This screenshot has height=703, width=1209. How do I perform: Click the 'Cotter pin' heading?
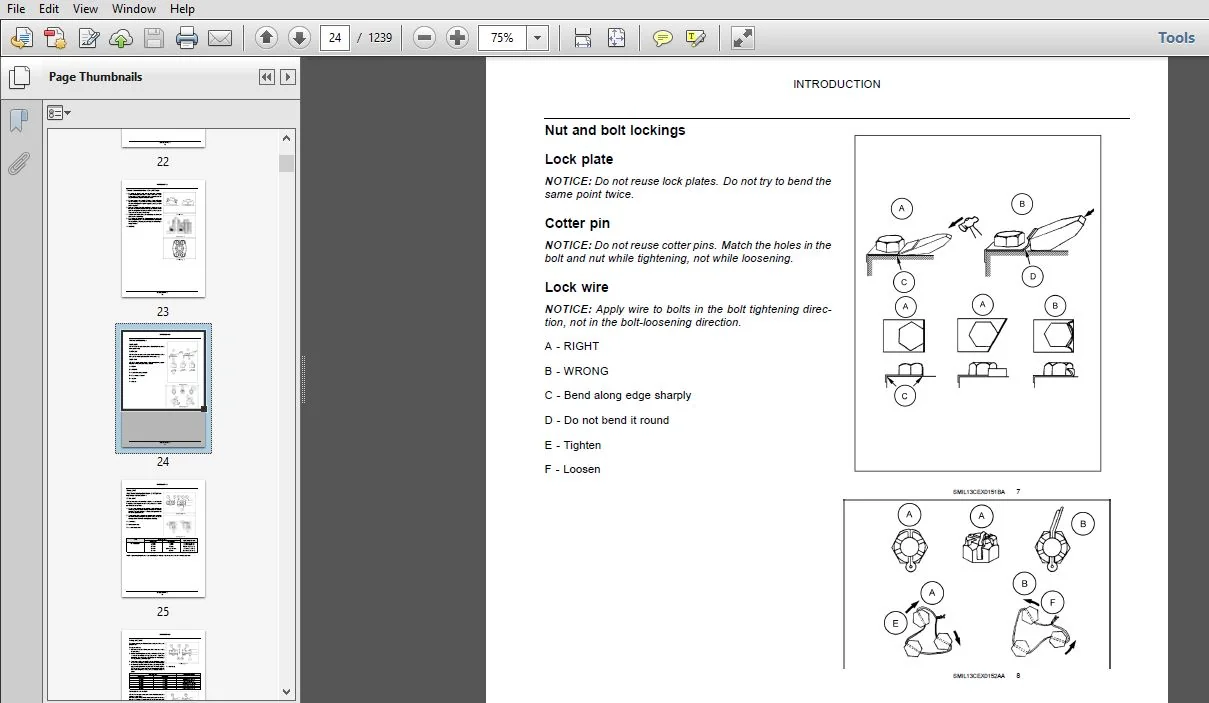click(x=577, y=223)
